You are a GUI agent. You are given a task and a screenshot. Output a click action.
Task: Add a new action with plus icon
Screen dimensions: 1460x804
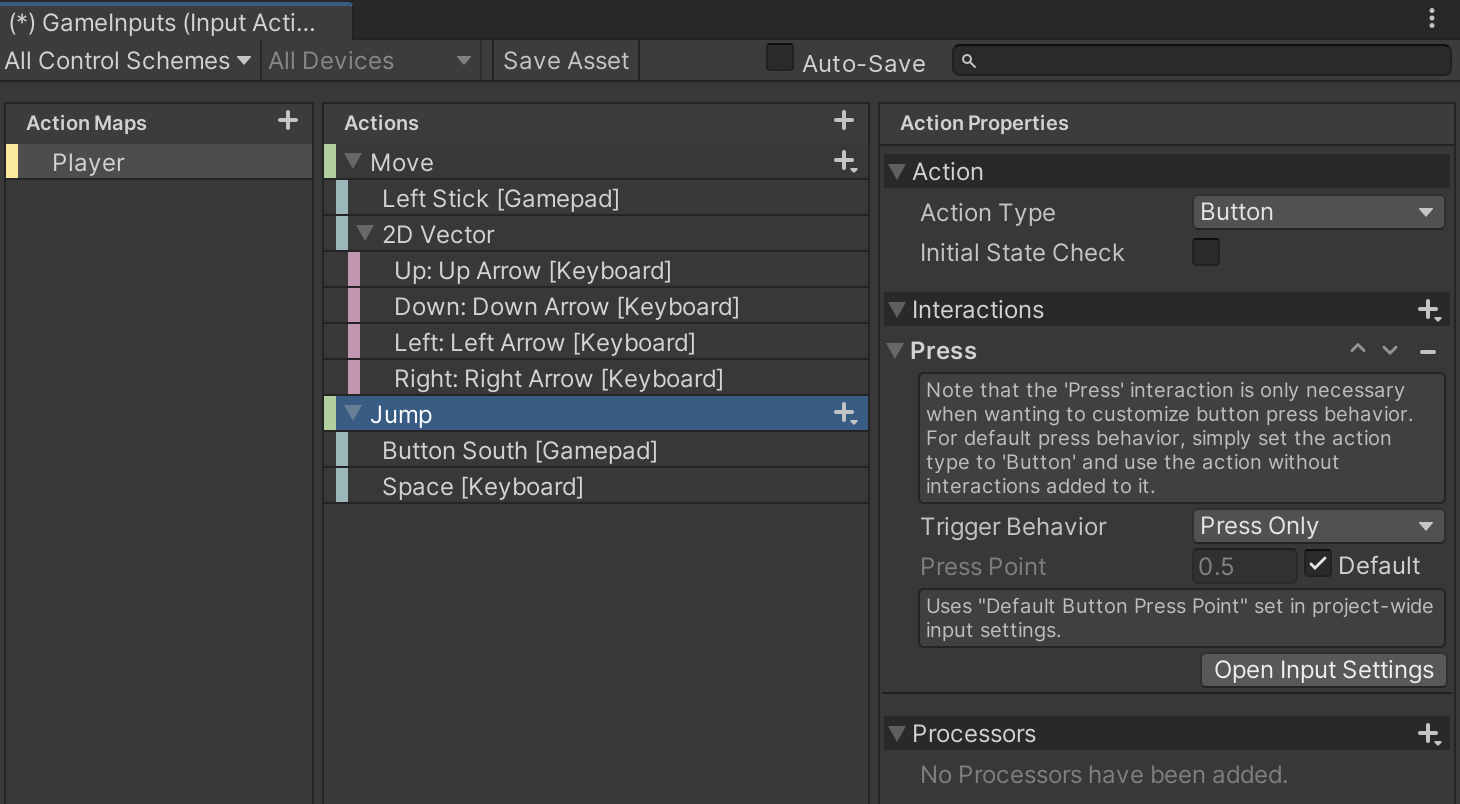pyautogui.click(x=844, y=121)
